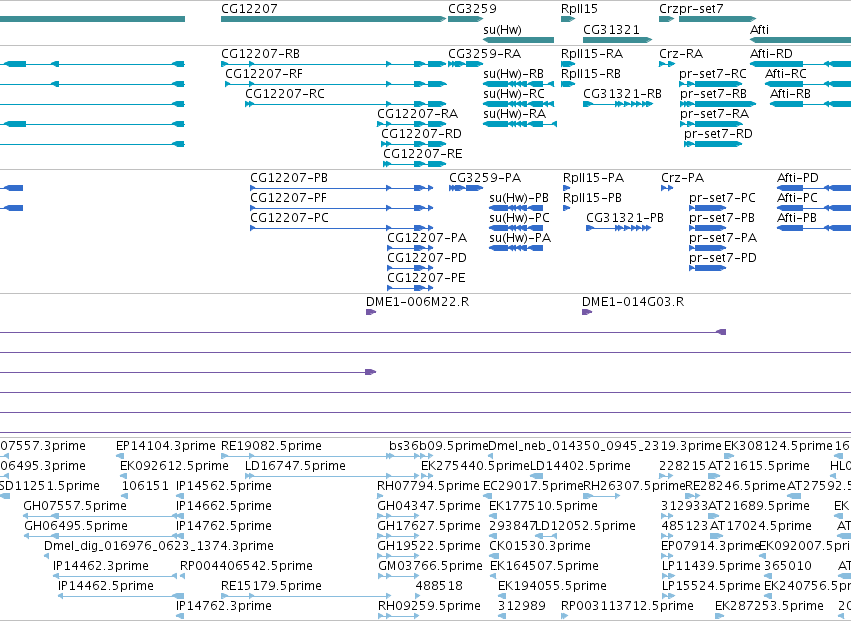Select EST RH26307.5prime
851x621 pixels.
[602, 496]
